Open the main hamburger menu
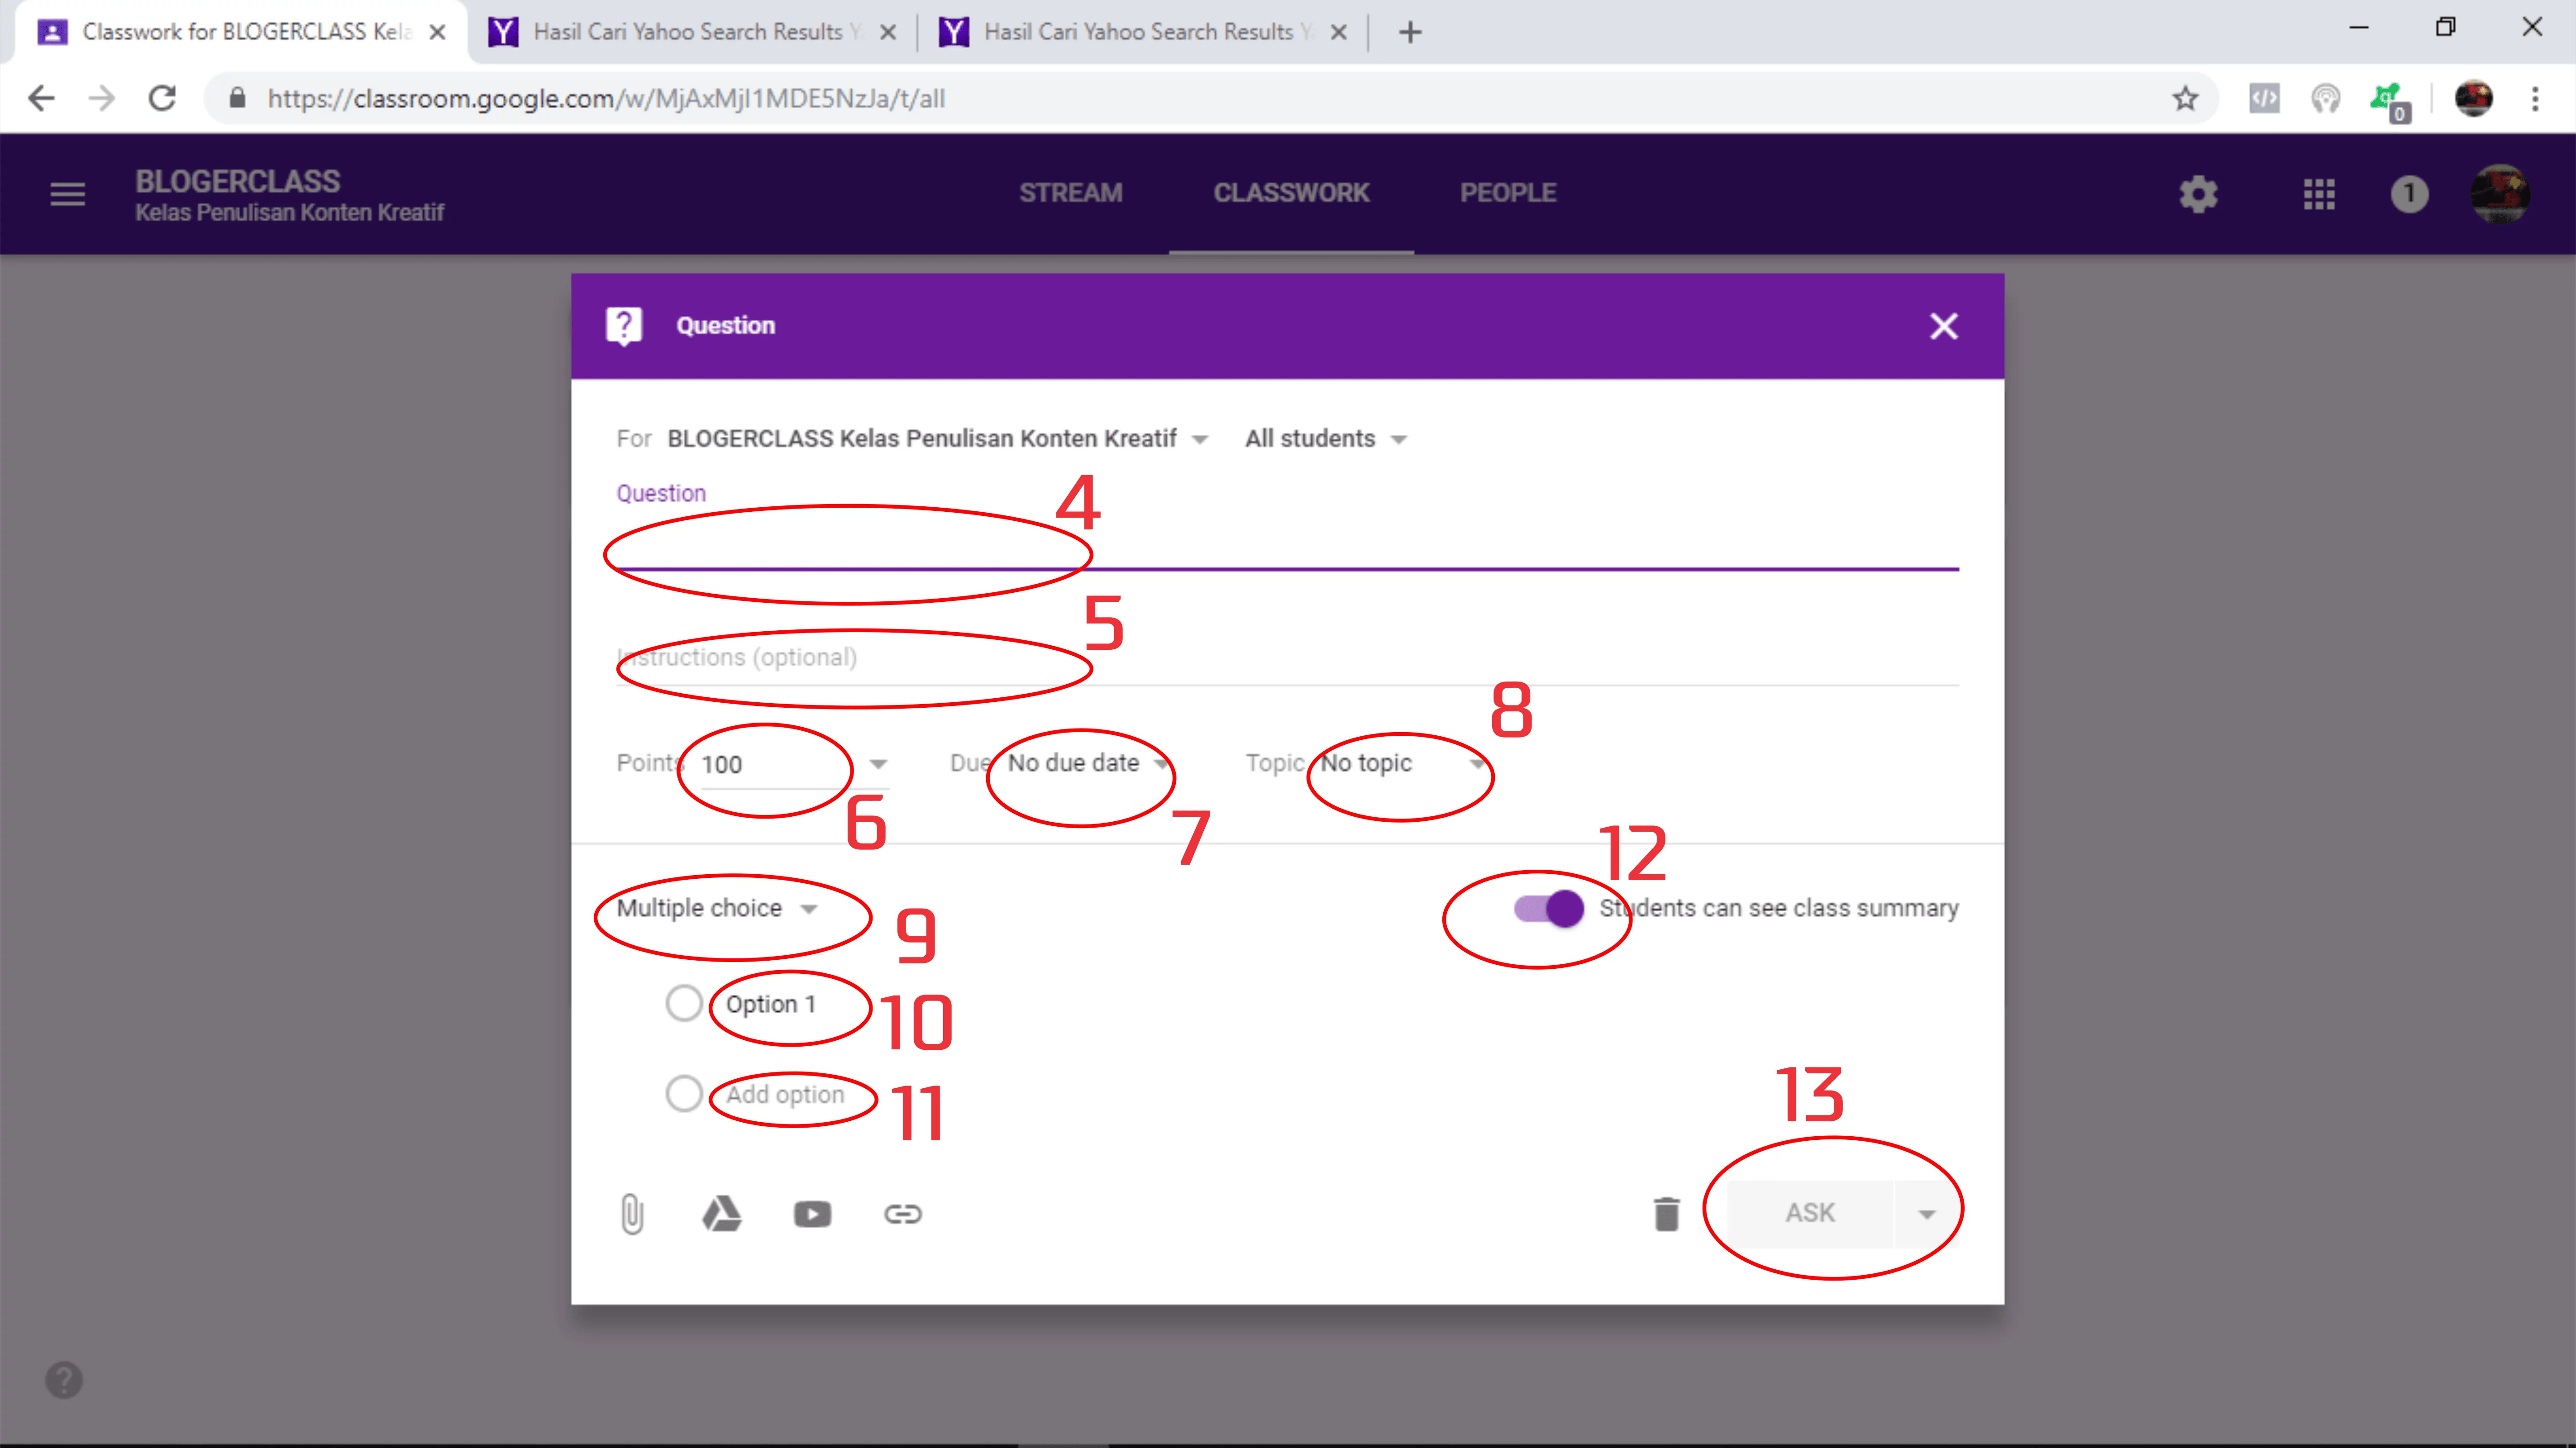This screenshot has width=2576, height=1448. tap(68, 194)
